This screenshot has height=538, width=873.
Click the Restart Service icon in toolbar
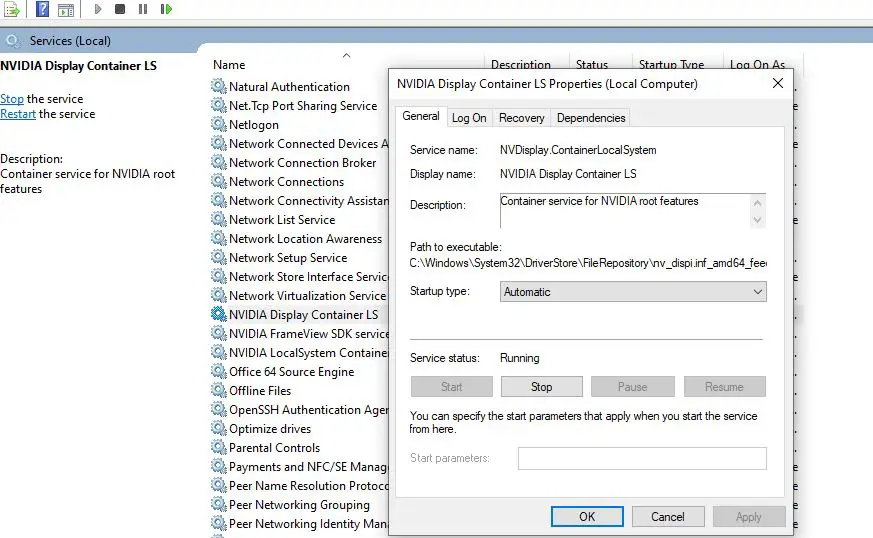coord(166,9)
